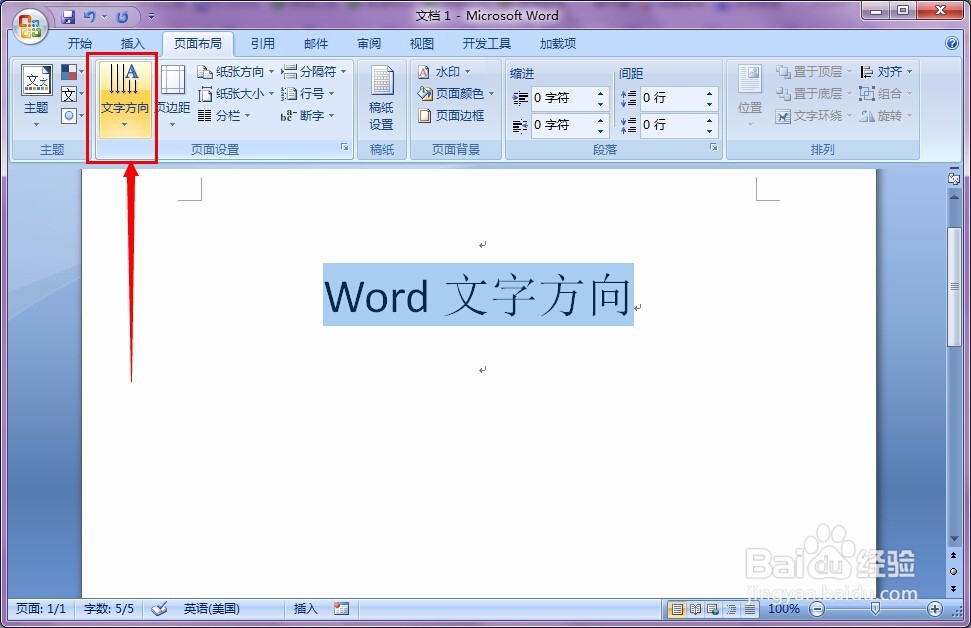Launch the 段落 paragraph dialog
971x628 pixels.
click(x=713, y=147)
